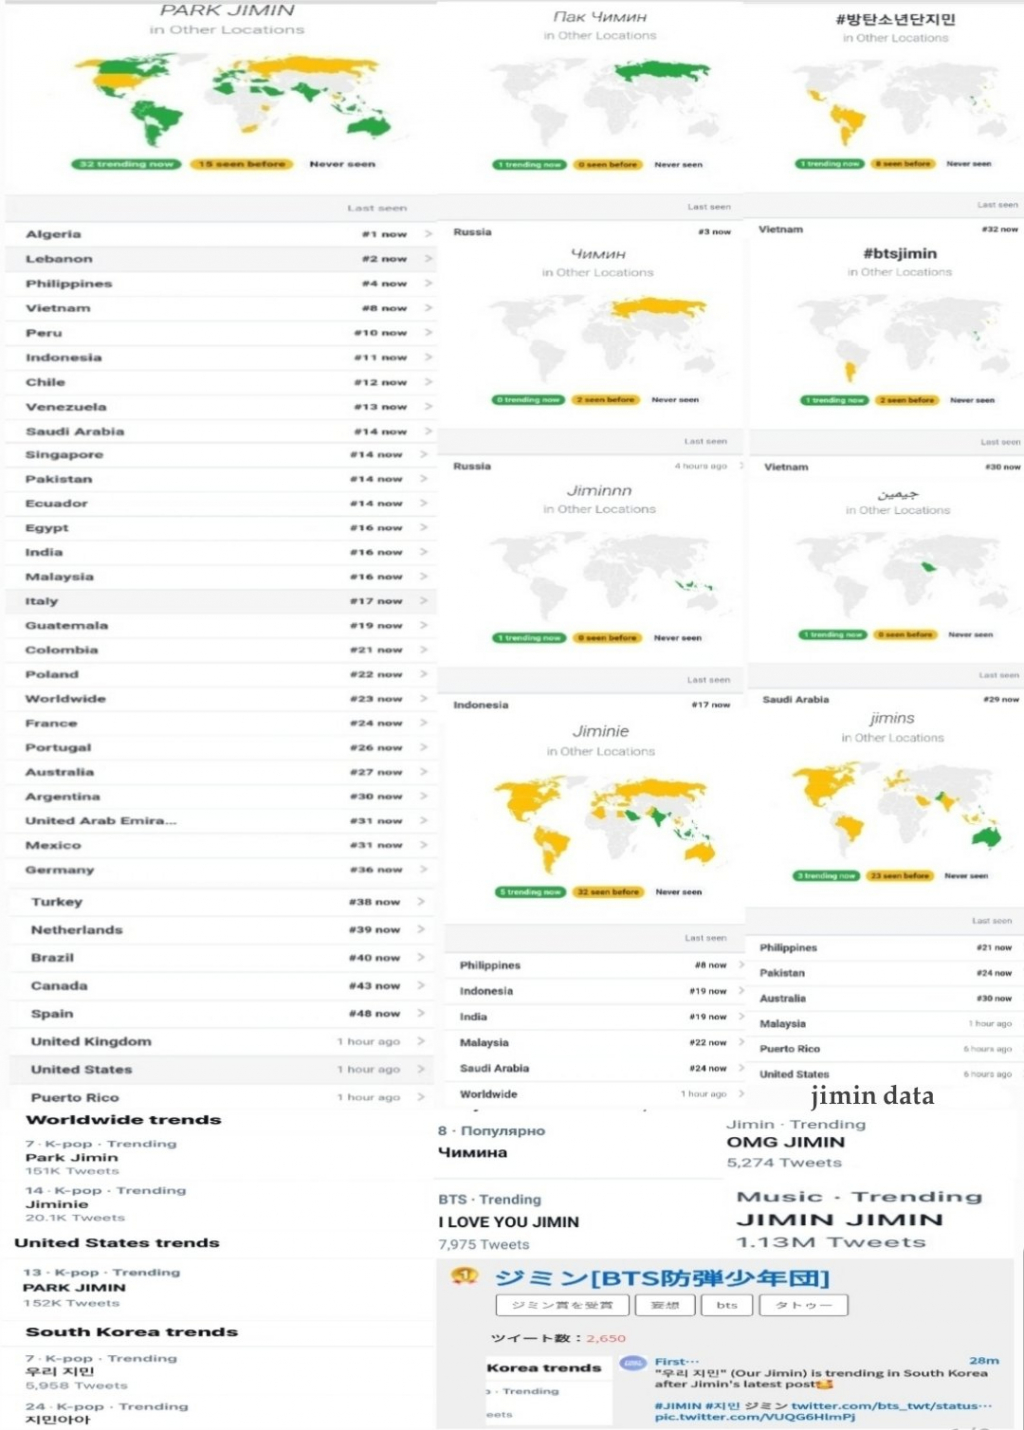Open the 'OMG JIMIN' trend
Viewport: 1024px width, 1430px height.
[786, 1142]
